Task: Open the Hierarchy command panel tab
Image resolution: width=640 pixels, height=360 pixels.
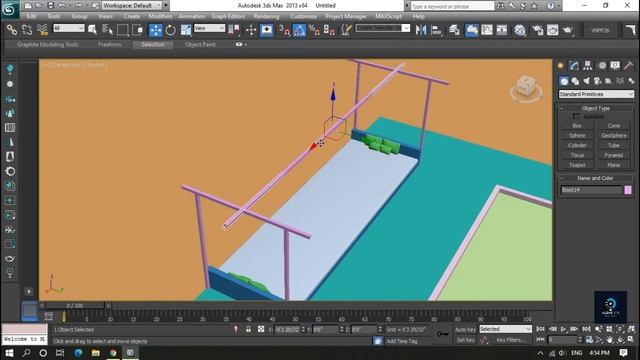Action: (588, 65)
